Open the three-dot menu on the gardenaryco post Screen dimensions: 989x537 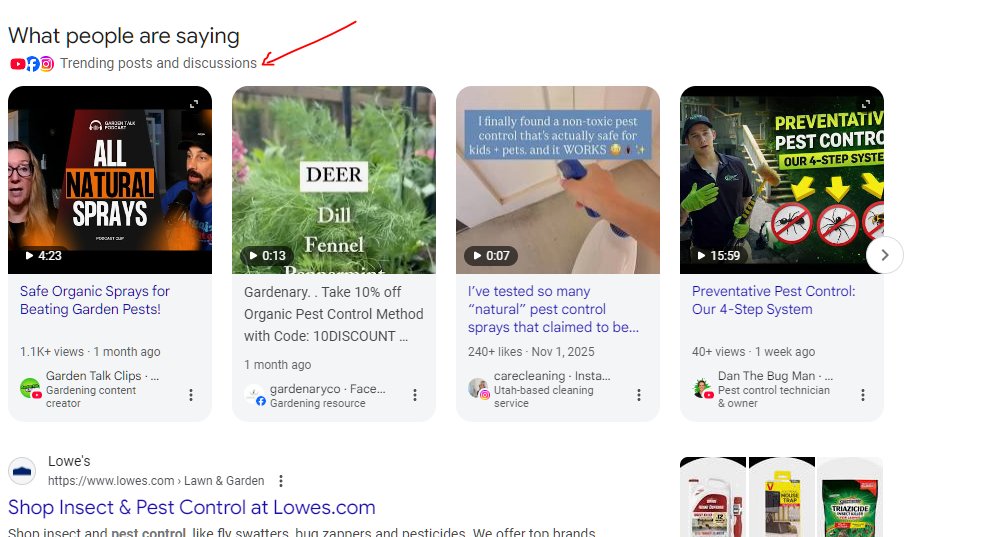point(415,395)
